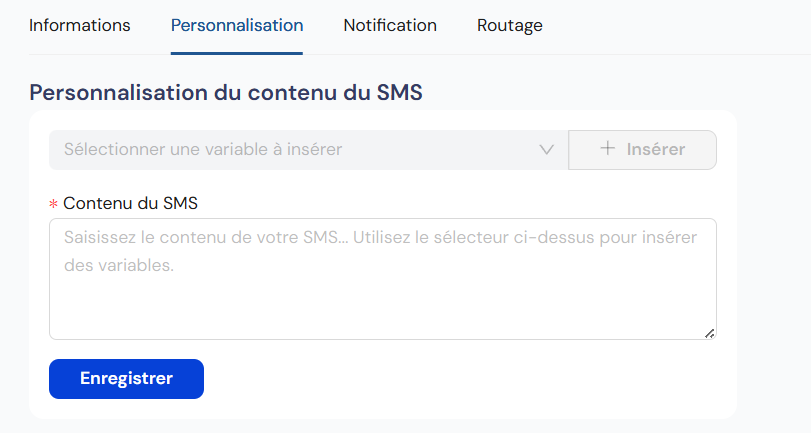Click the red required asterisk beside Contenu du SMS

(x=53, y=204)
